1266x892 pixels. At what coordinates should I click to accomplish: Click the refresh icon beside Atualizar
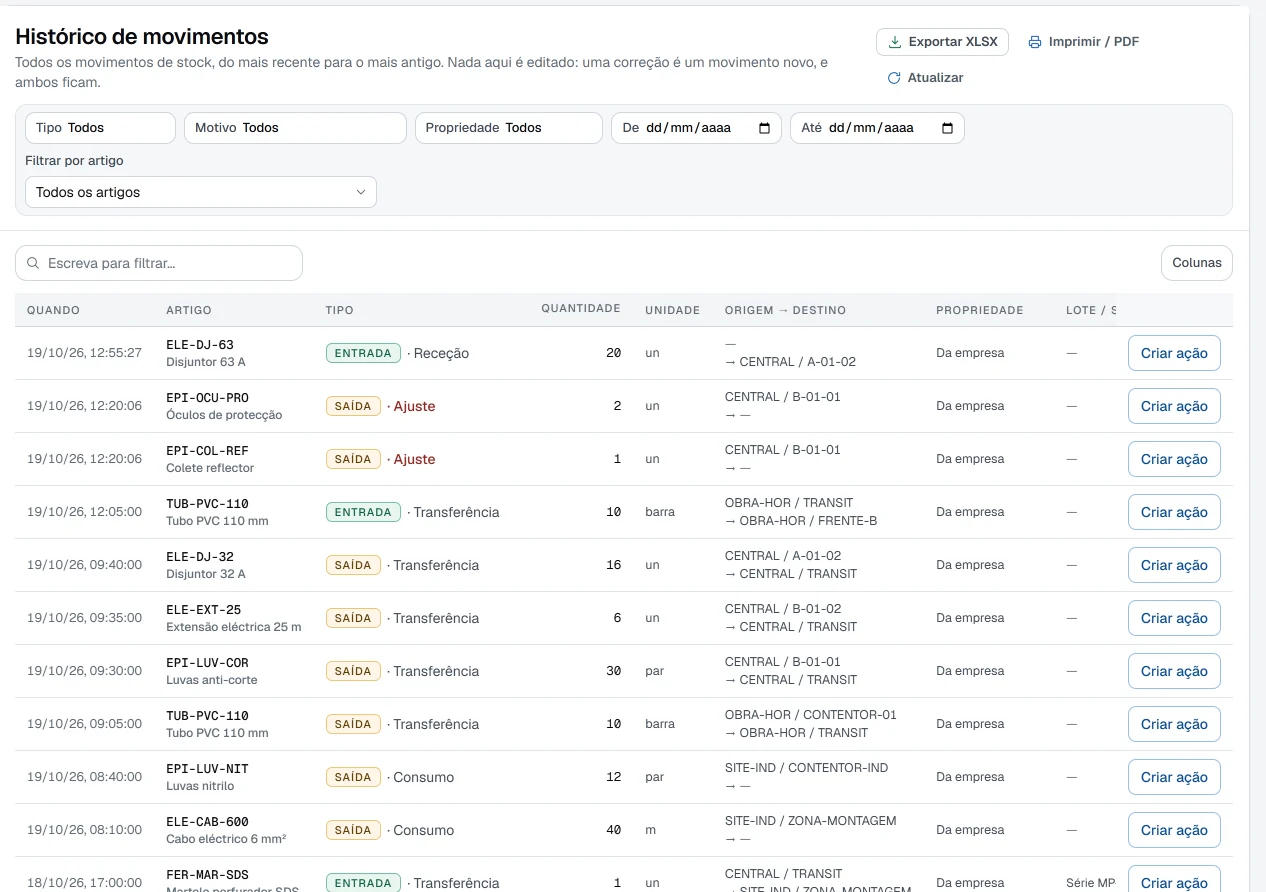[x=894, y=78]
